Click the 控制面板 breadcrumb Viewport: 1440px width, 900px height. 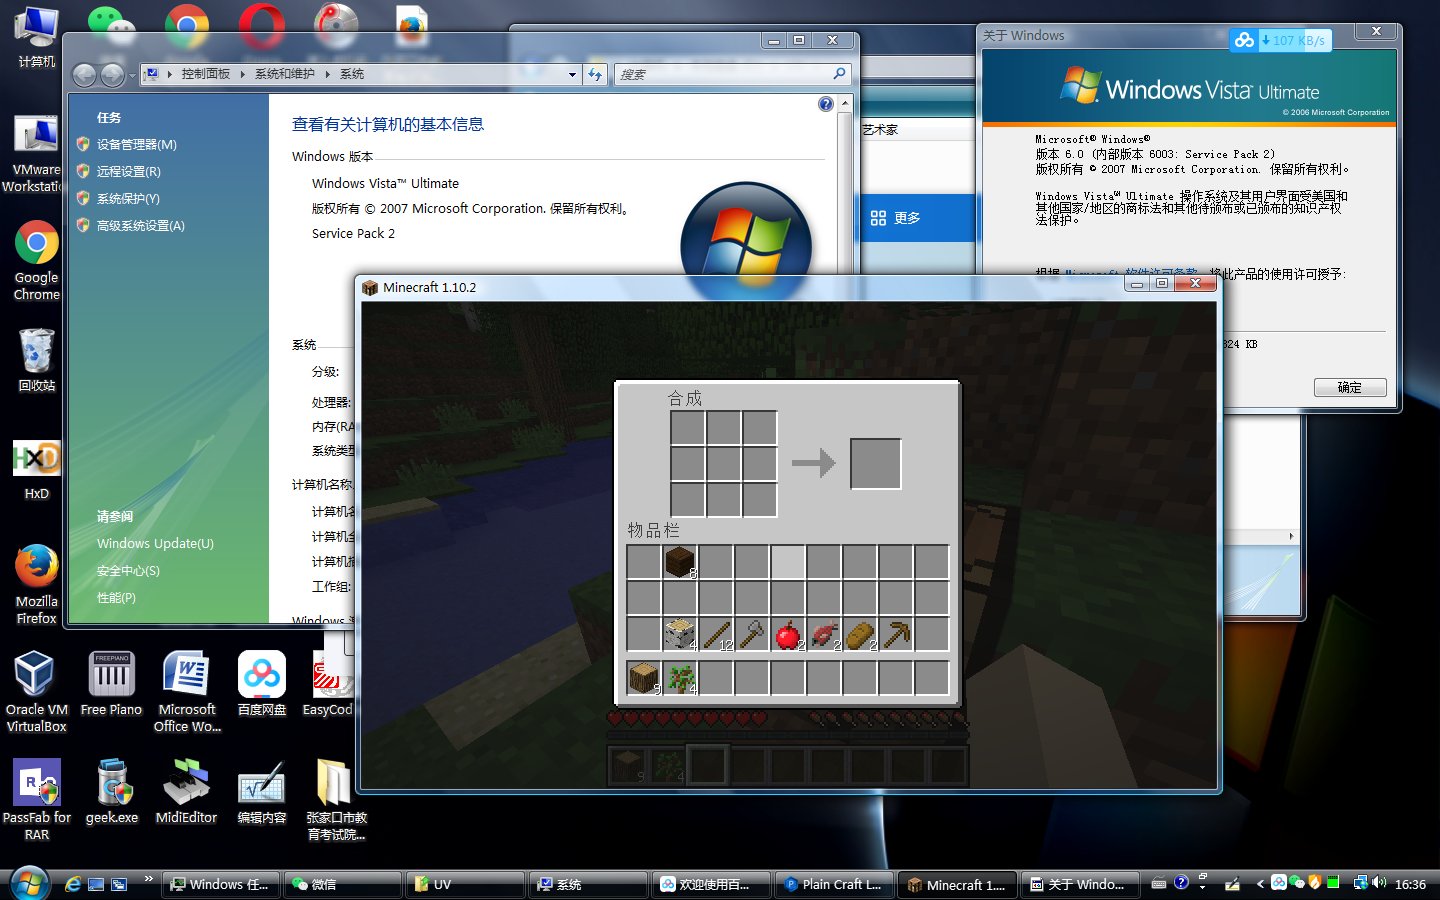pos(206,74)
